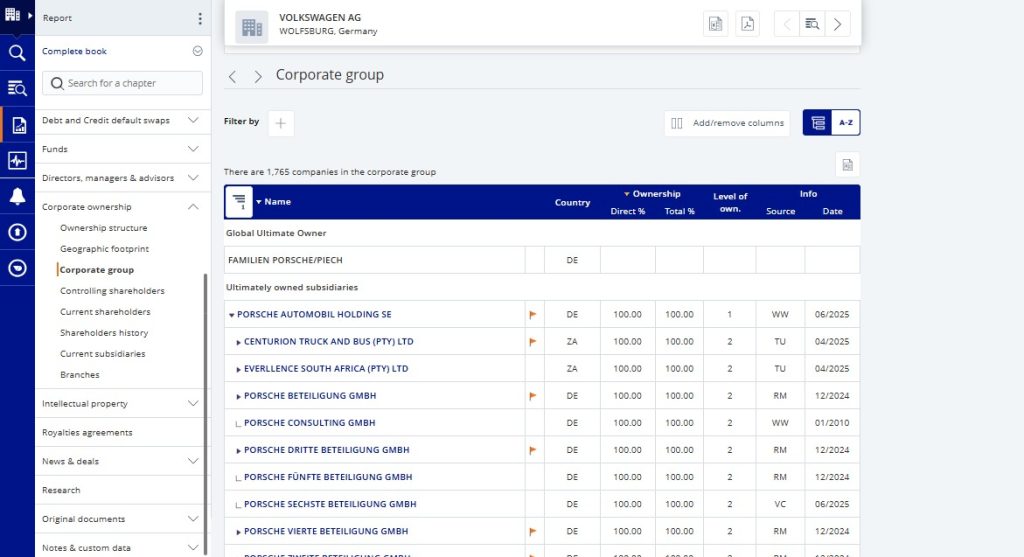
Task: Open the report document icon in left rail
Action: (18, 125)
